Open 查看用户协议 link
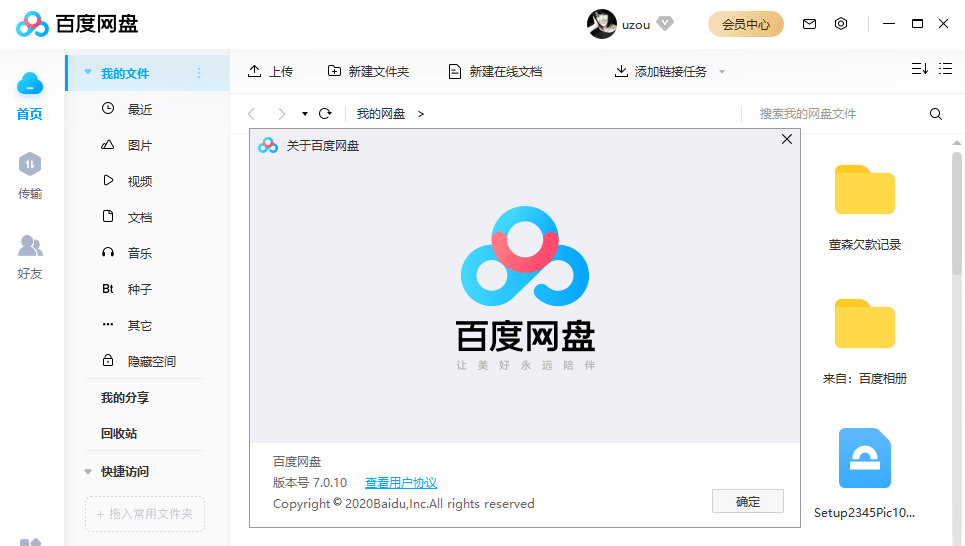Image resolution: width=965 pixels, height=546 pixels. tap(401, 483)
